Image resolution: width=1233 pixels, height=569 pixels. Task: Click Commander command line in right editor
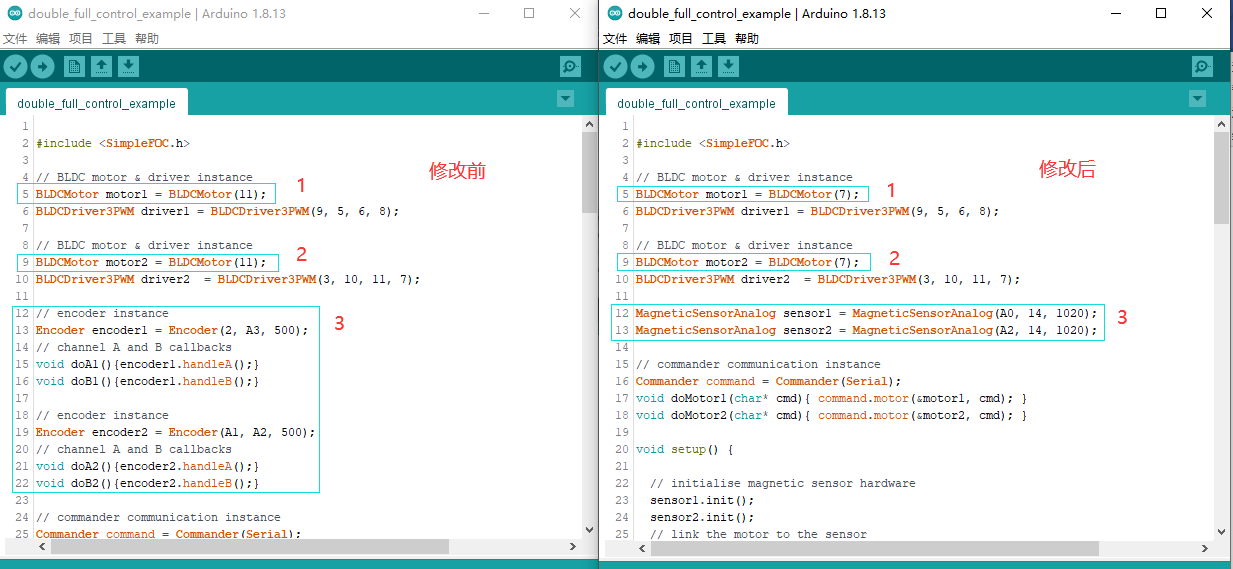point(768,381)
